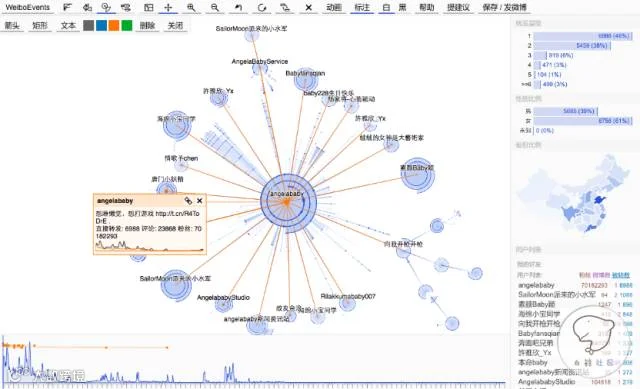
Task: Select 许雅欣_Yx row in user list
Action: coord(575,353)
